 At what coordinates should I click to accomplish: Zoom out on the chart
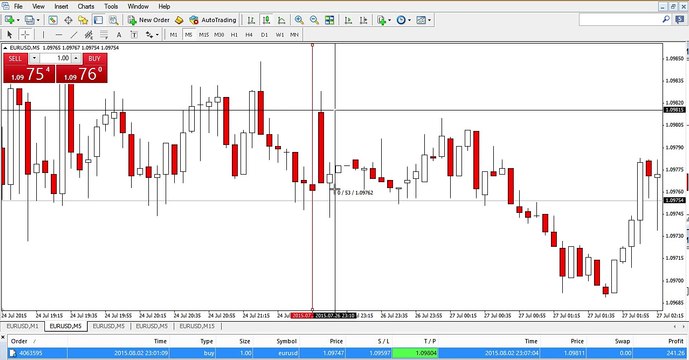(x=314, y=20)
